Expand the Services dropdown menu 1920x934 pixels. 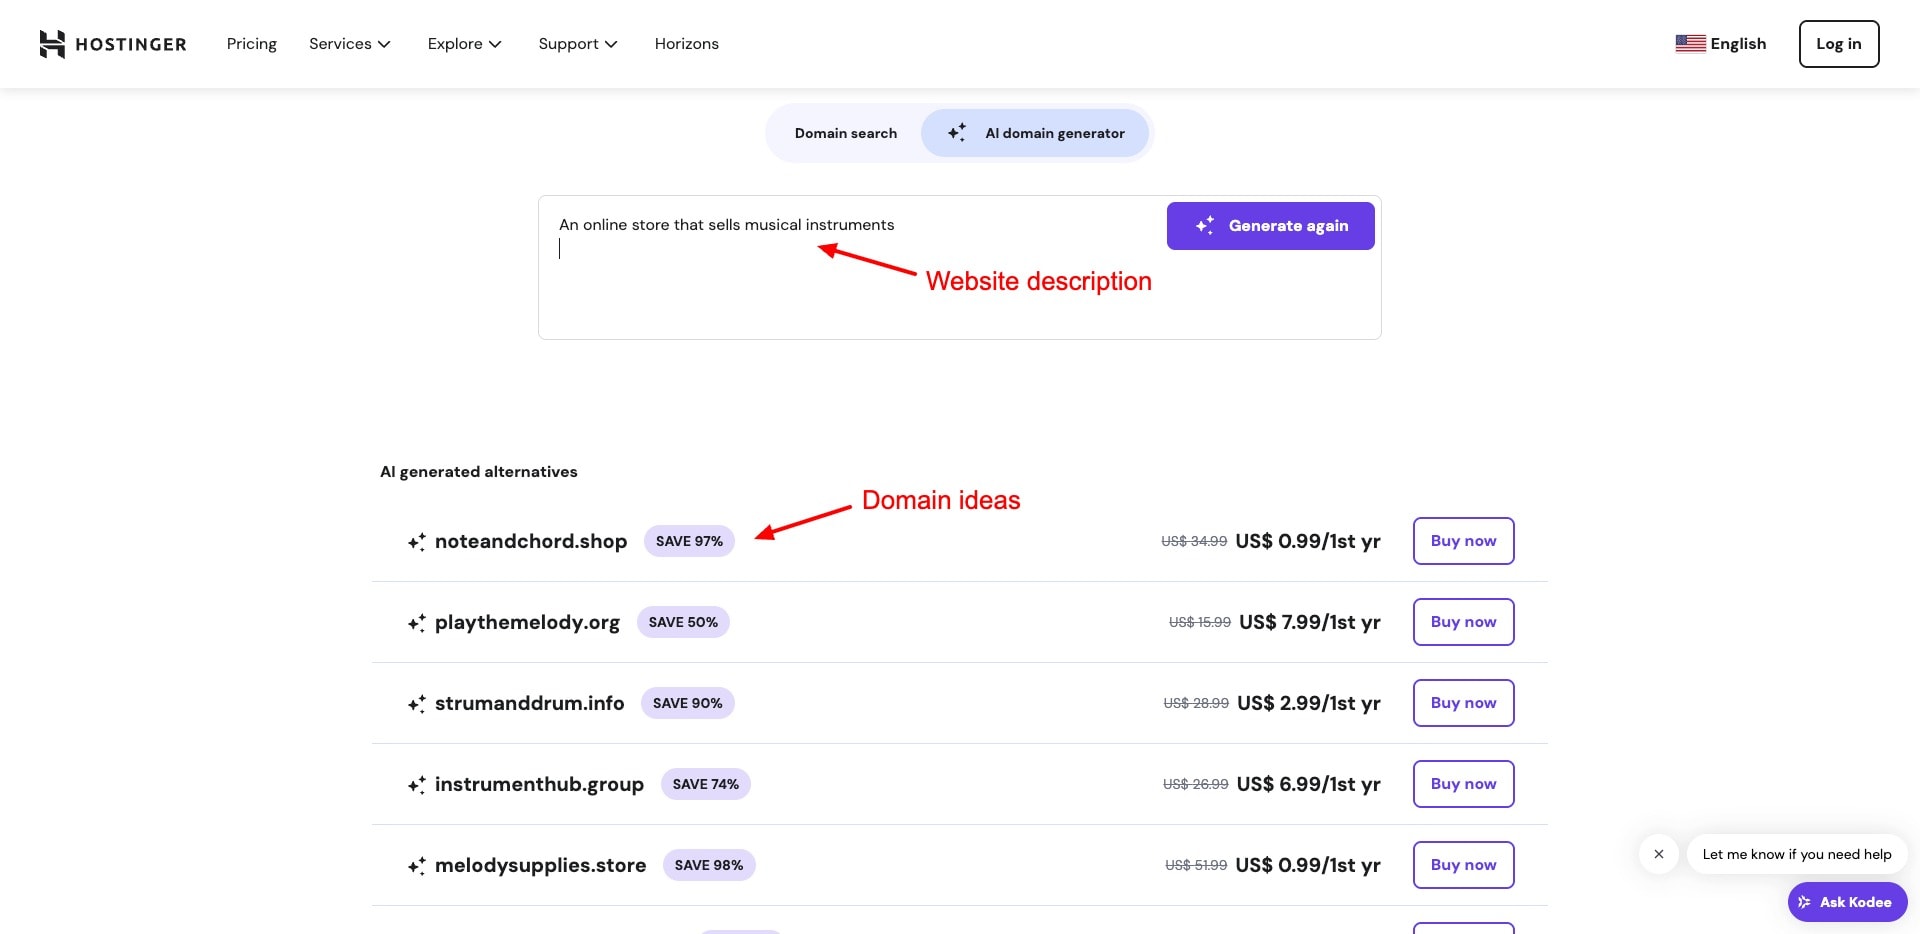tap(349, 44)
